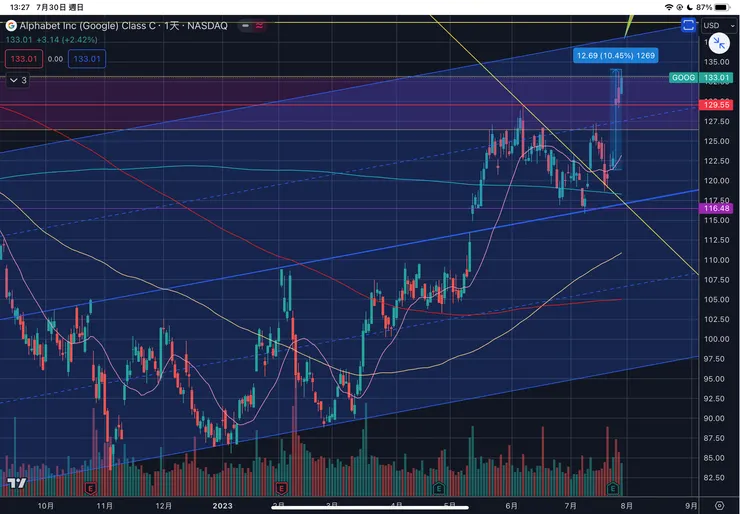Open the November earnings E marker

(90, 488)
